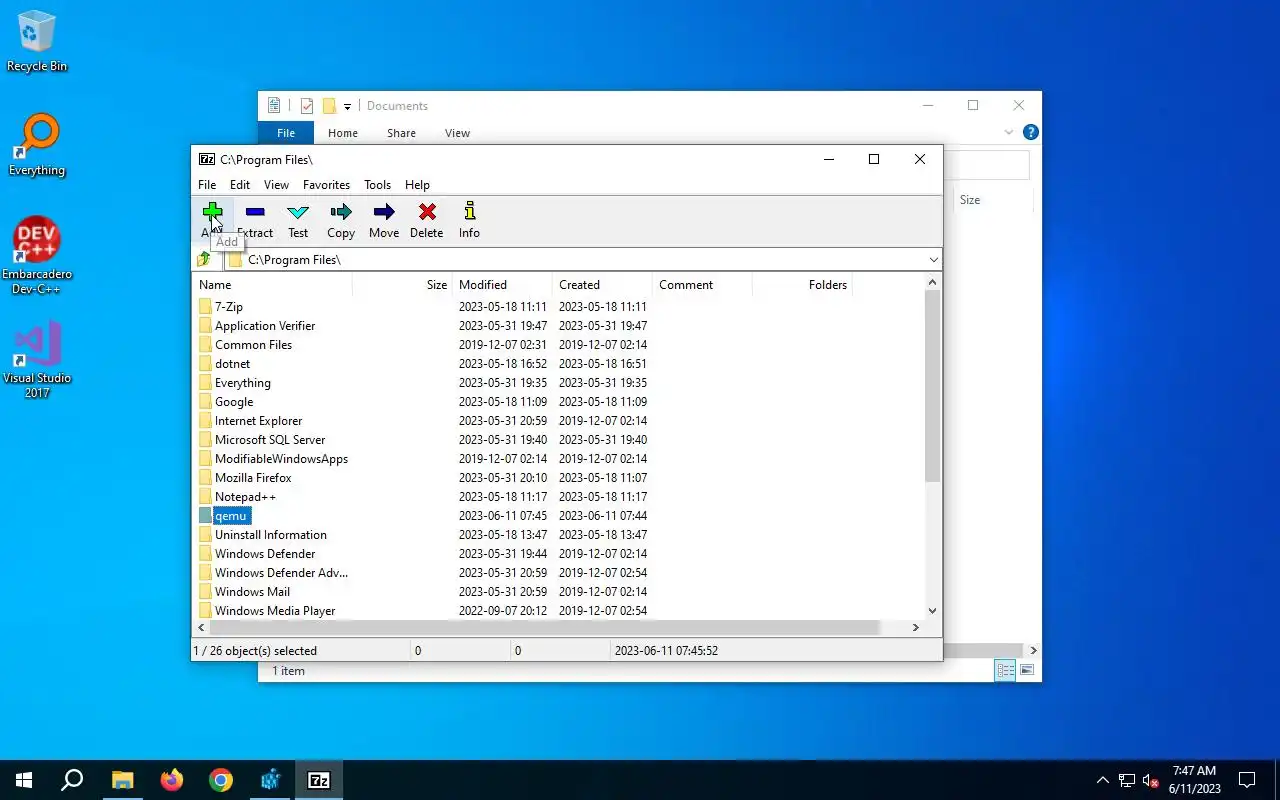Expand the address path dropdown
1280x800 pixels.
tap(933, 259)
